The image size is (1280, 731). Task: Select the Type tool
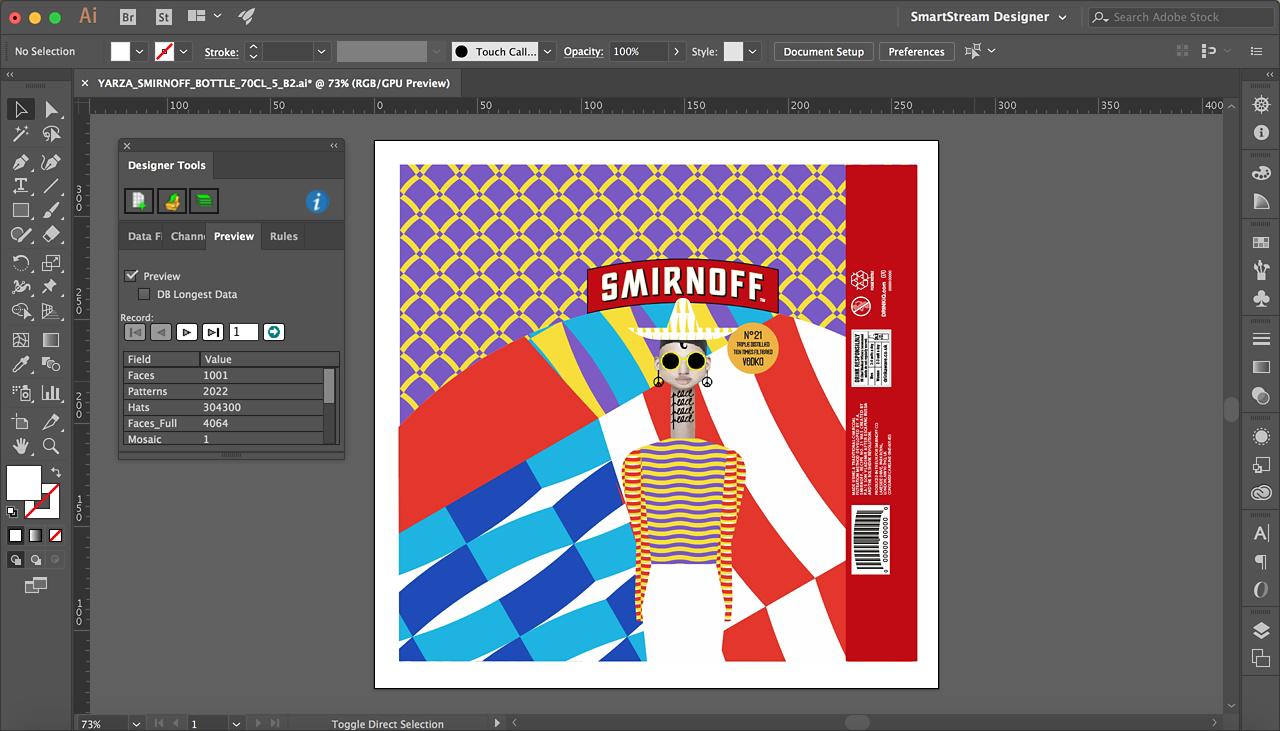pyautogui.click(x=20, y=186)
